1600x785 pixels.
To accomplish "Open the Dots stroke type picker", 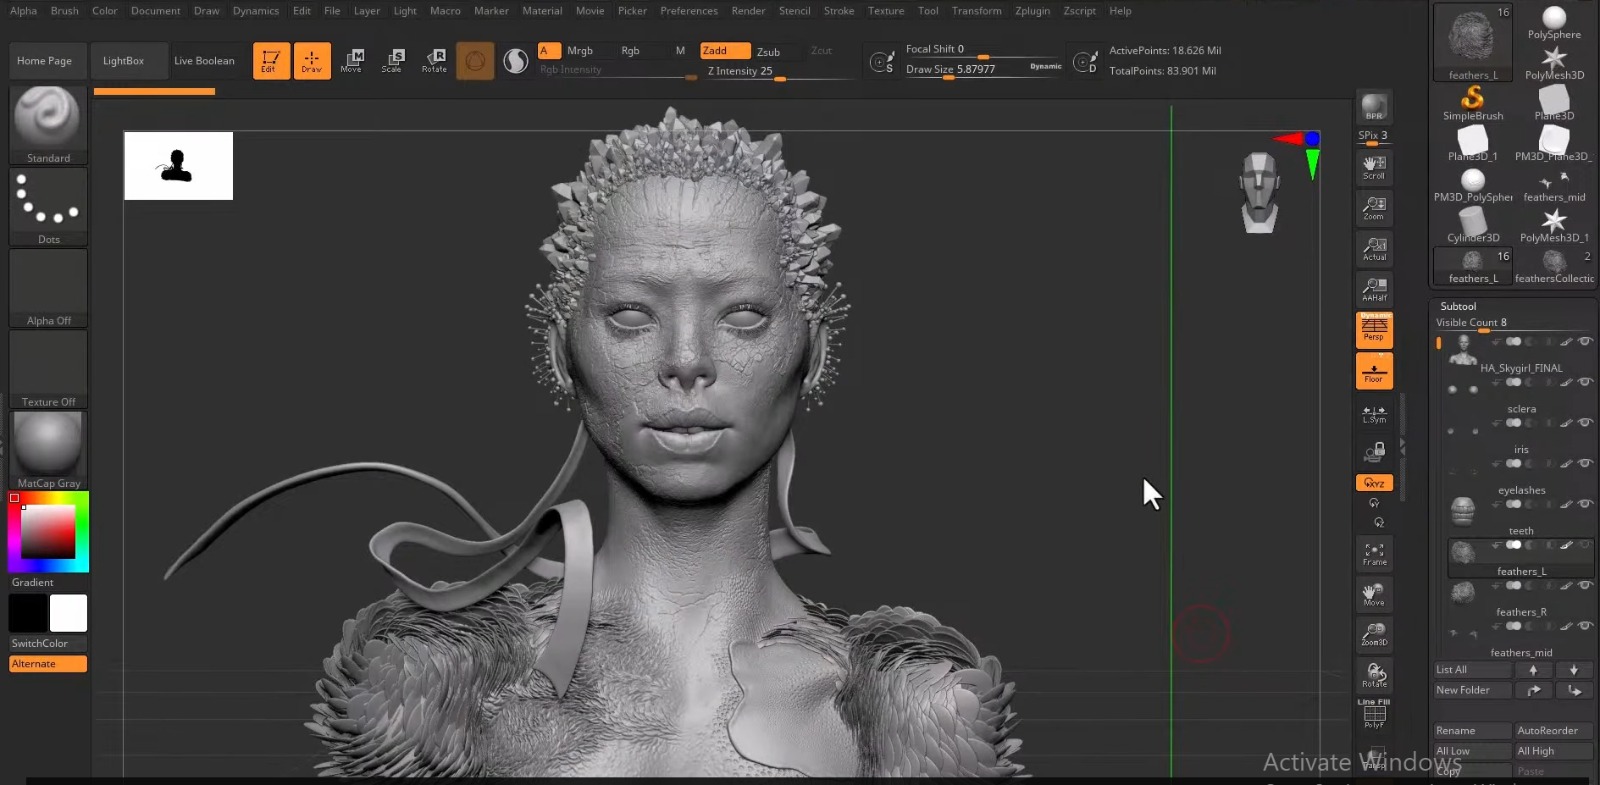I will point(48,206).
